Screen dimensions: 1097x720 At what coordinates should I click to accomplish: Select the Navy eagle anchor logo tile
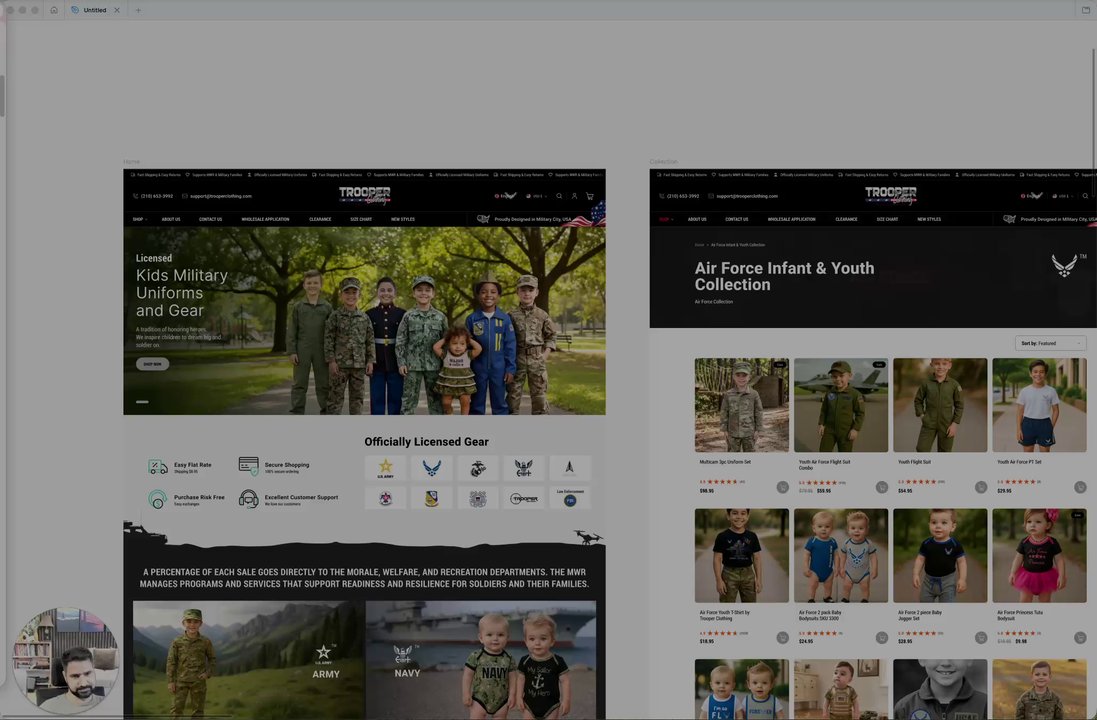pos(524,468)
